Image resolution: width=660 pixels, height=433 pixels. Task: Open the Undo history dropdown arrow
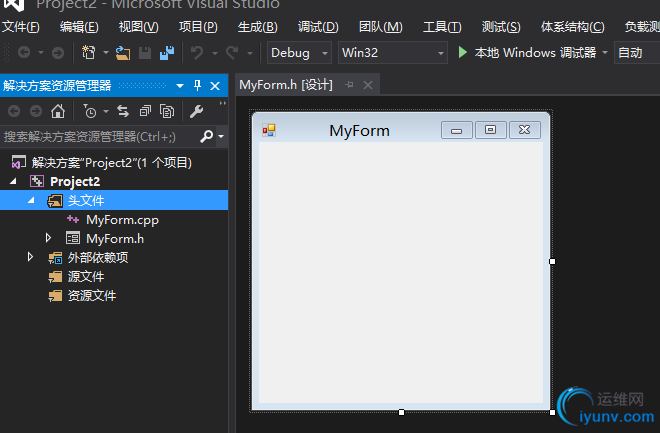pos(215,53)
